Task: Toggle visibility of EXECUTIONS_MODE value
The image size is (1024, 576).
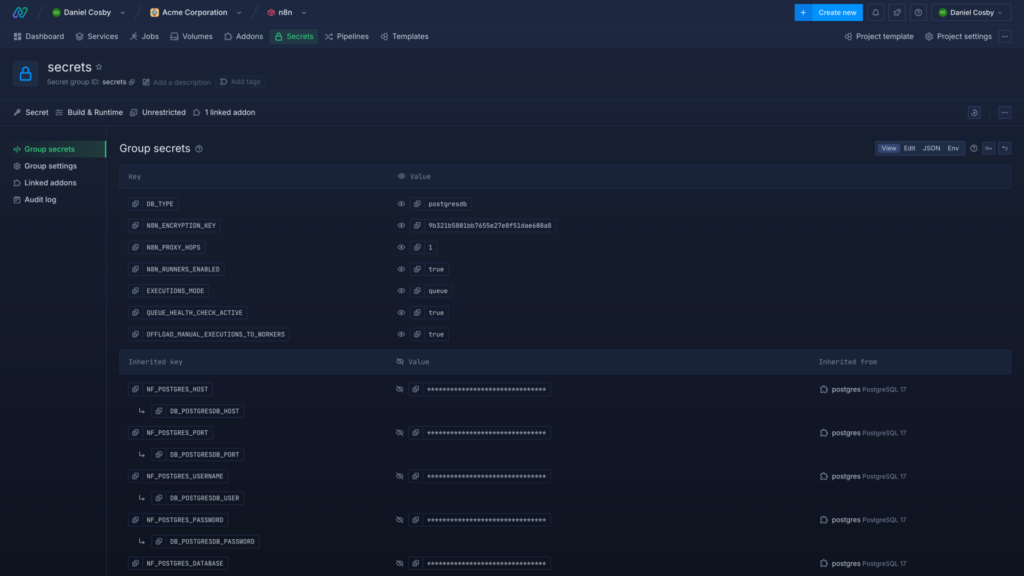Action: tap(401, 291)
